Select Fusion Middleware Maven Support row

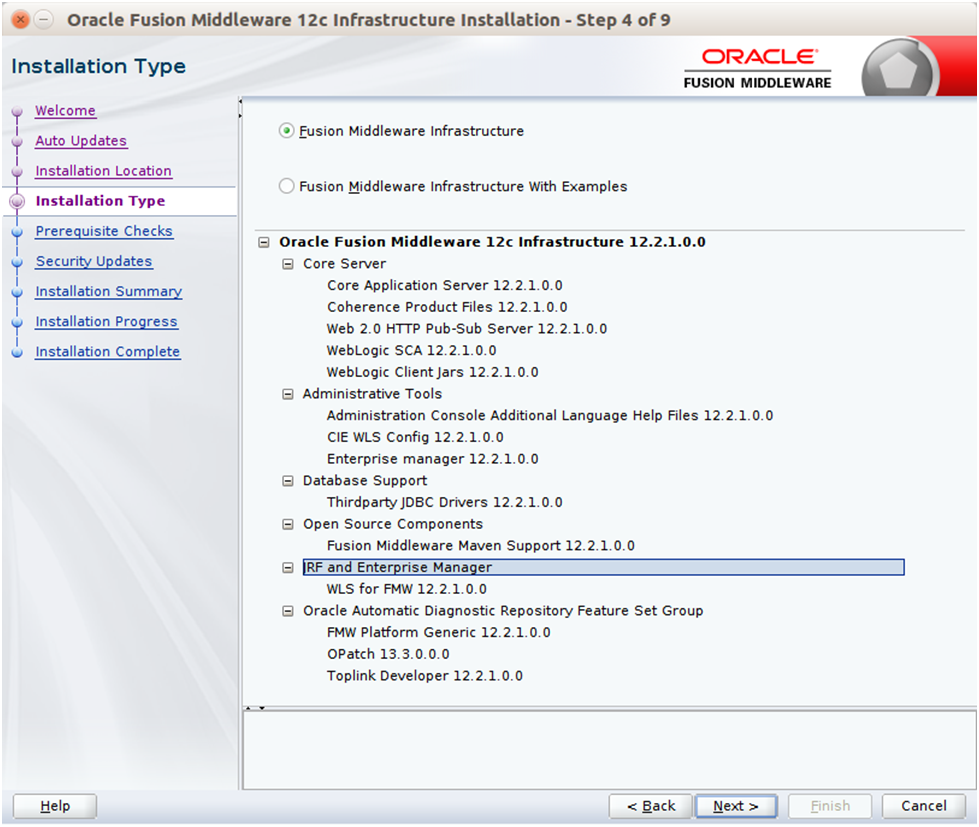[481, 546]
